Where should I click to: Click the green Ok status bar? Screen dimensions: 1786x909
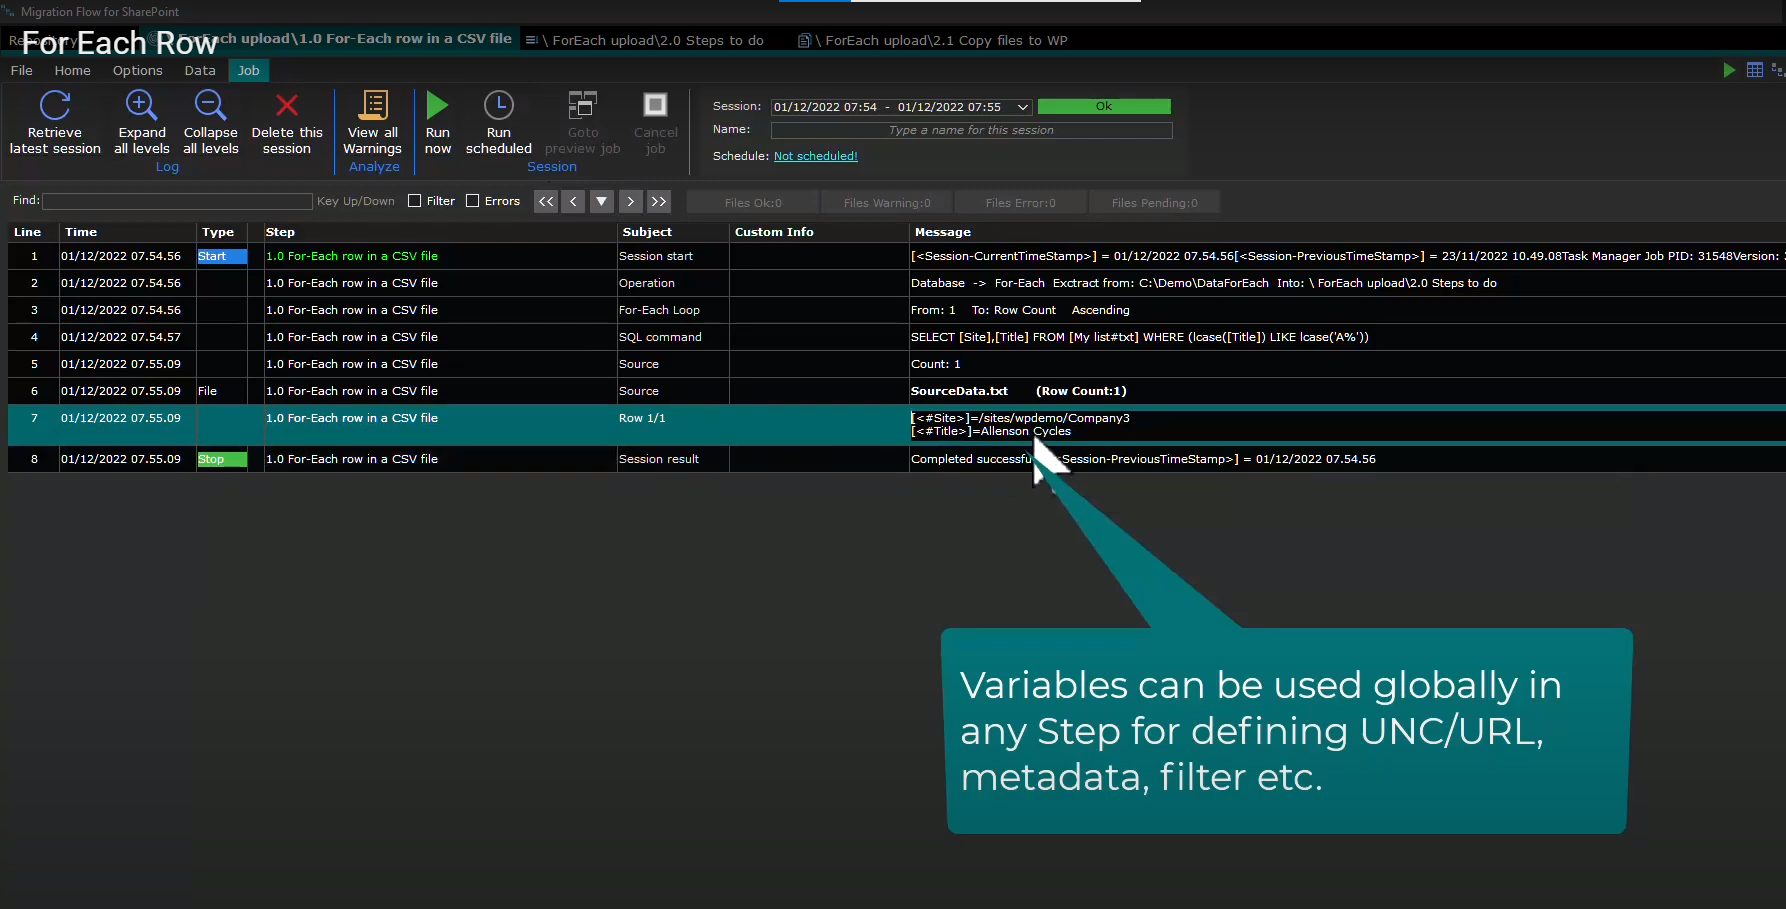(x=1104, y=106)
